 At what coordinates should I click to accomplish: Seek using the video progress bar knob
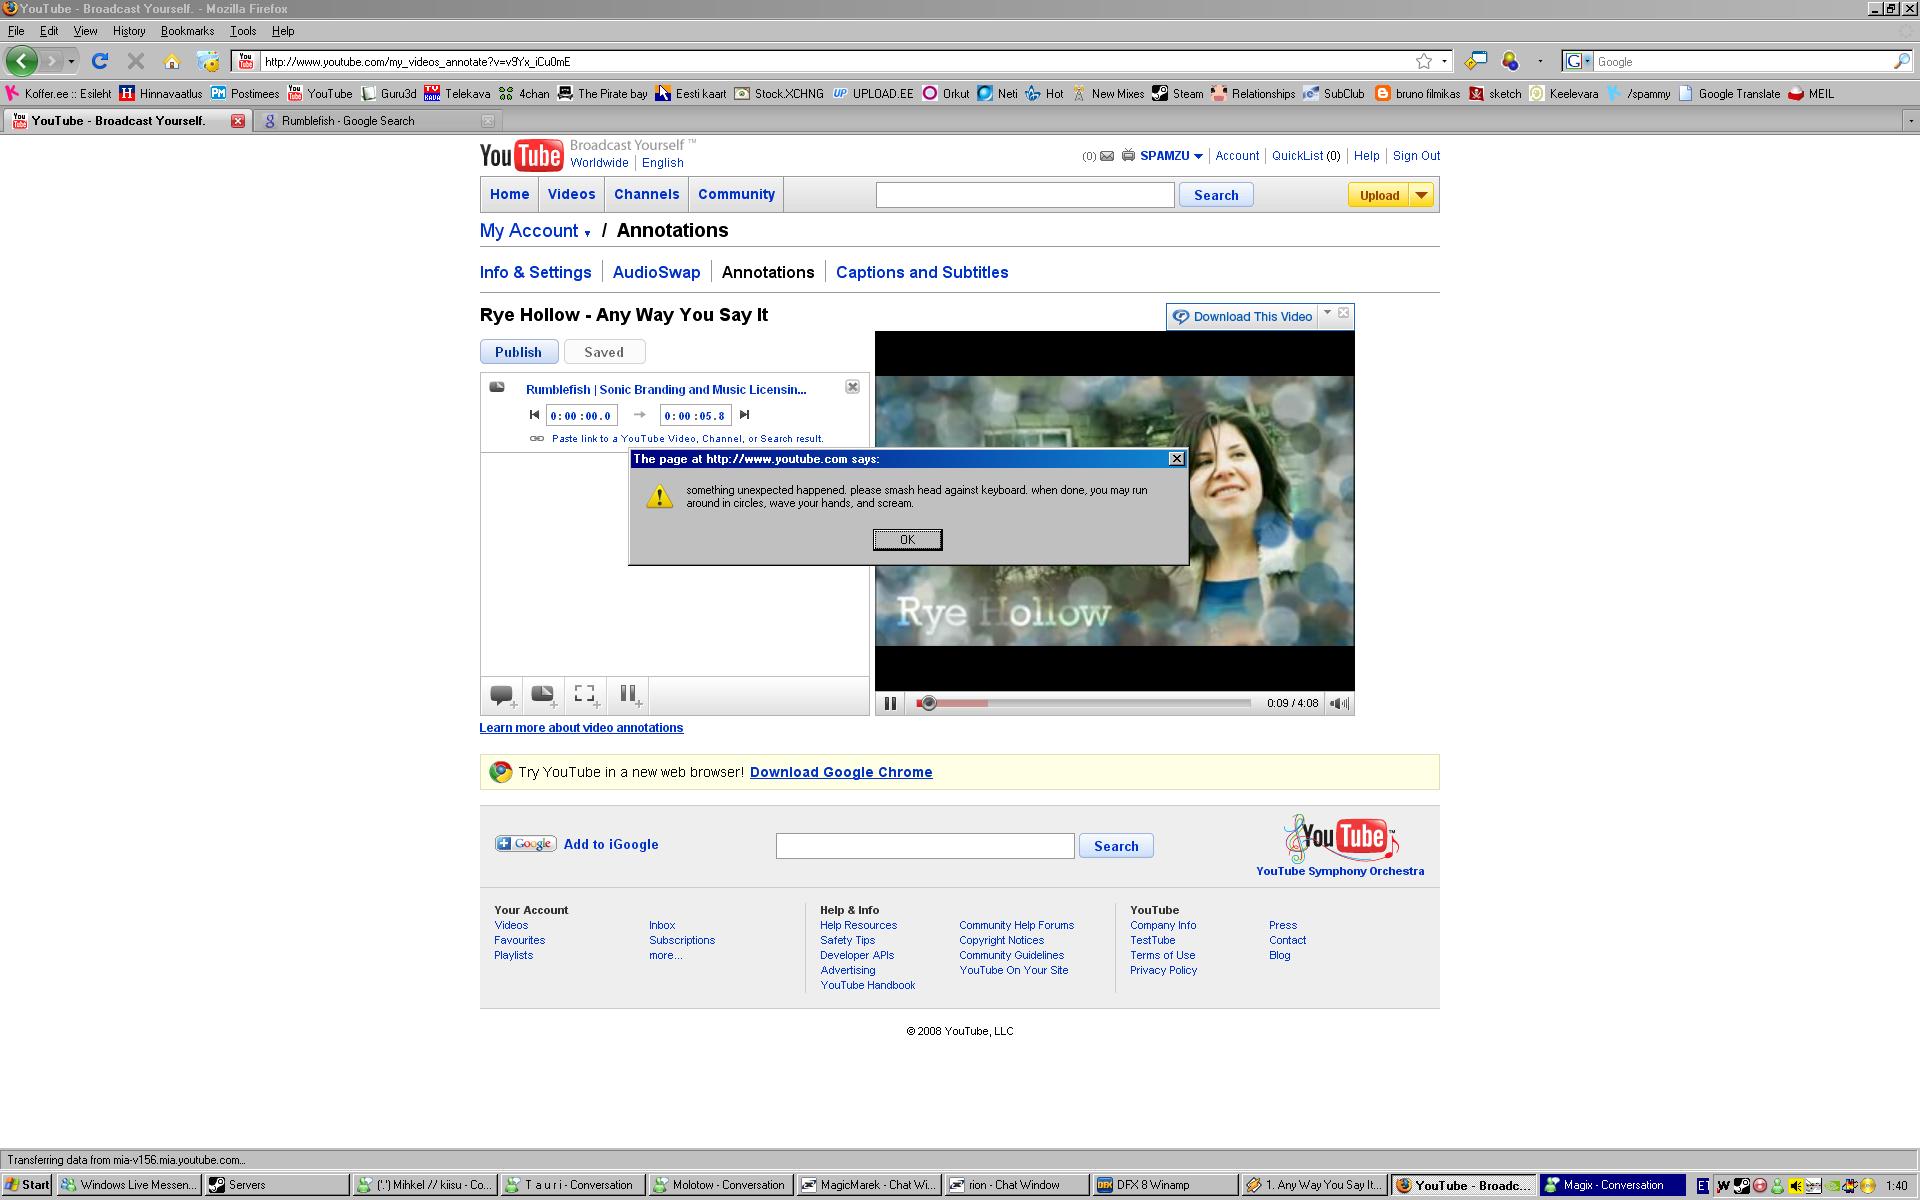tap(928, 703)
